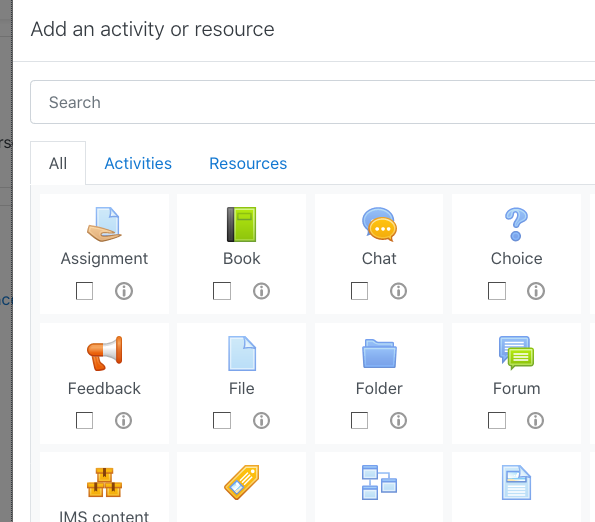This screenshot has height=522, width=595.
Task: Choose the Feedback megaphone icon
Action: (104, 353)
